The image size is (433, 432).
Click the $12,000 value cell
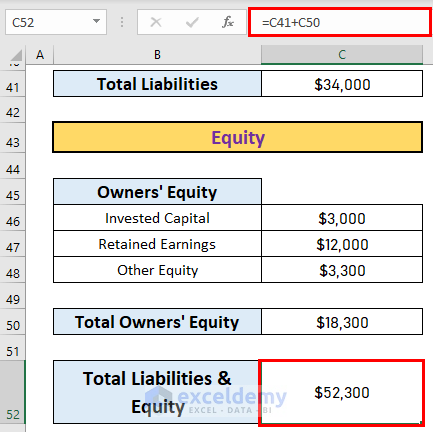(x=342, y=244)
